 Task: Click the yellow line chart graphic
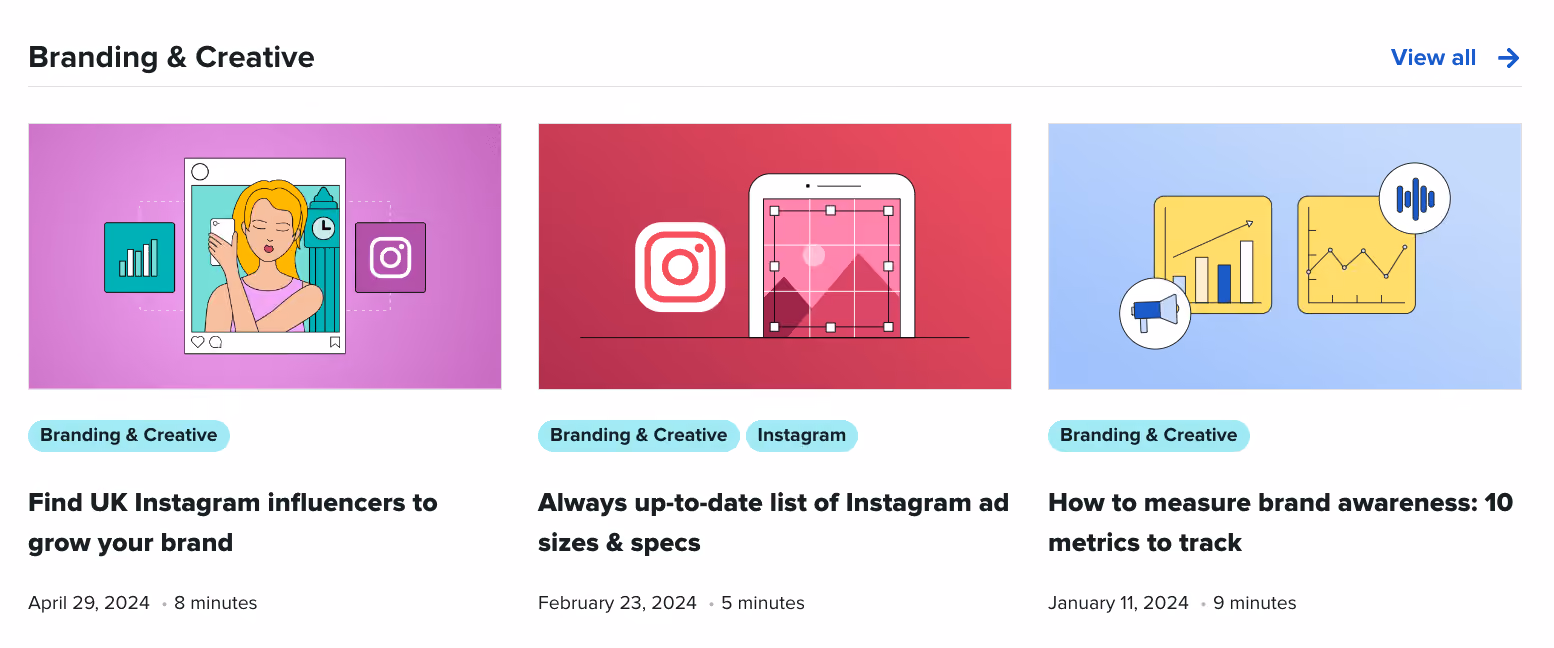pyautogui.click(x=1357, y=254)
